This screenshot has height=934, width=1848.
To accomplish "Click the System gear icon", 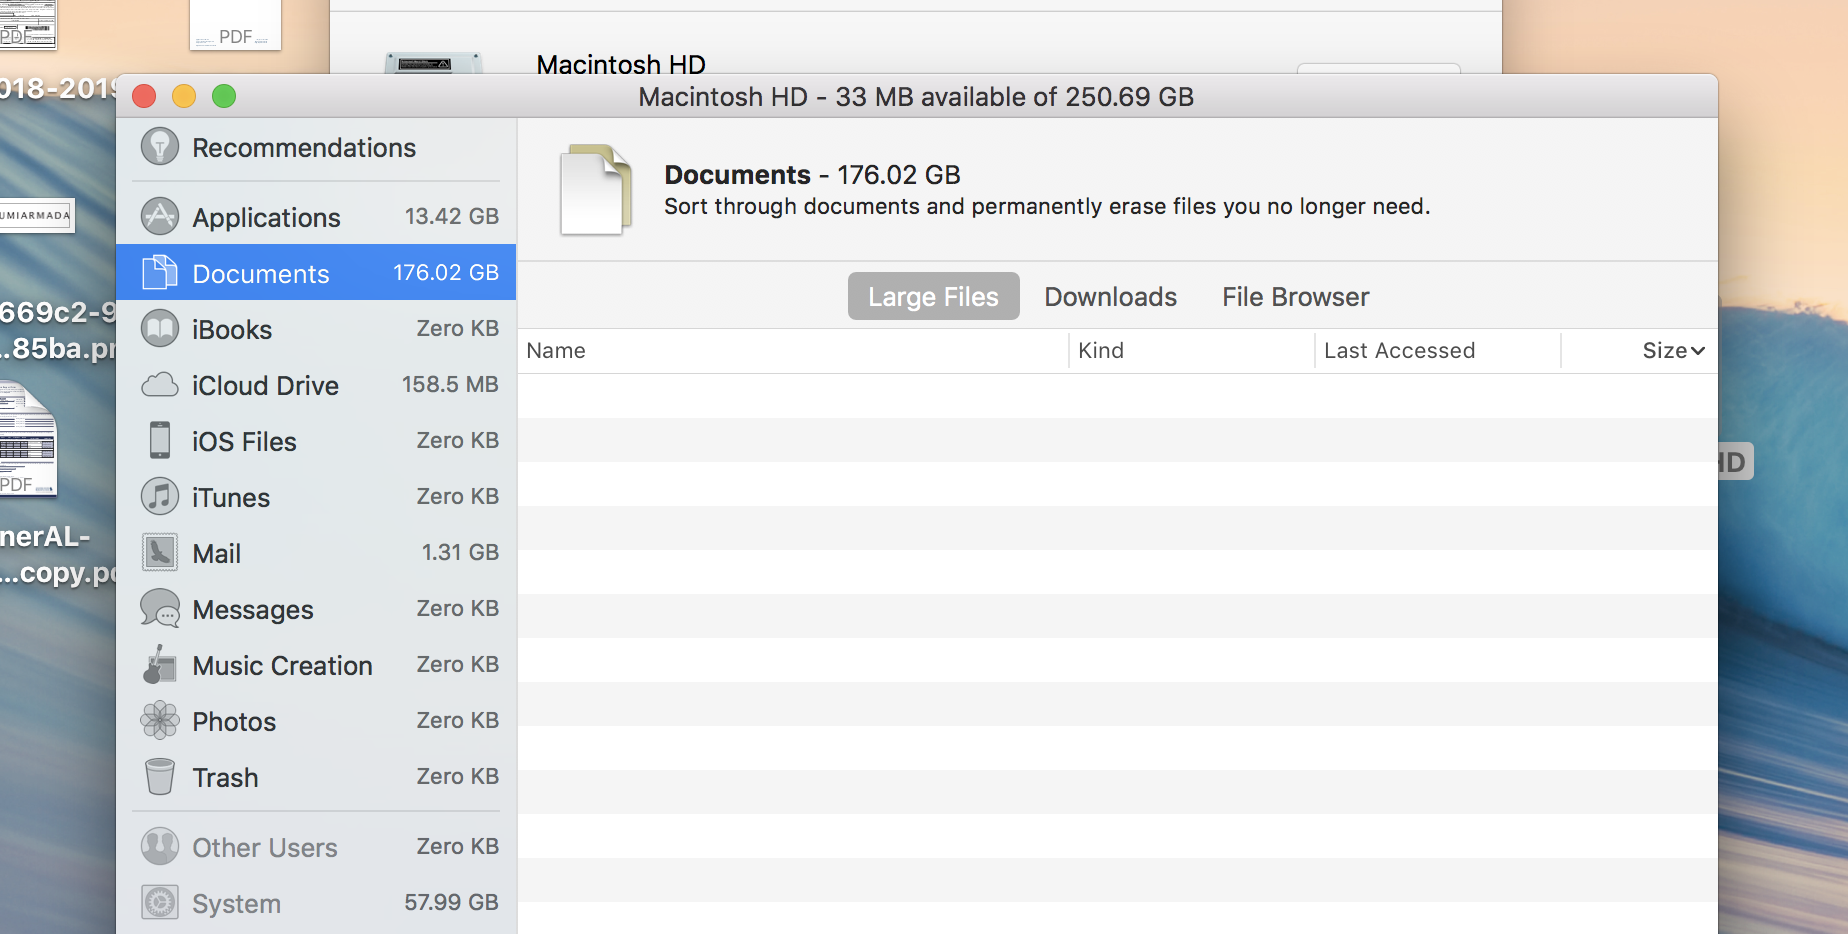I will pos(160,902).
